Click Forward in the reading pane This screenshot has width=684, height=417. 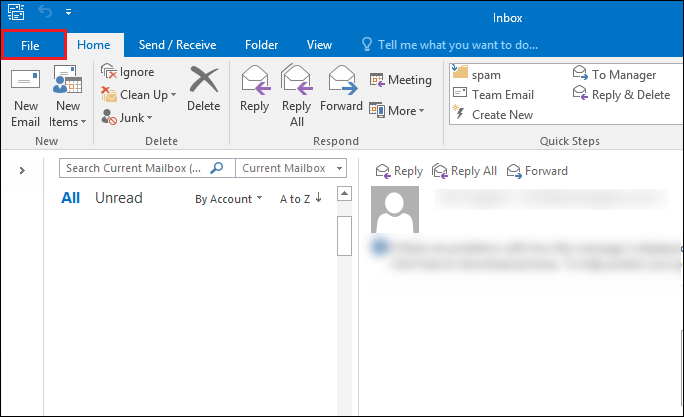click(x=537, y=171)
